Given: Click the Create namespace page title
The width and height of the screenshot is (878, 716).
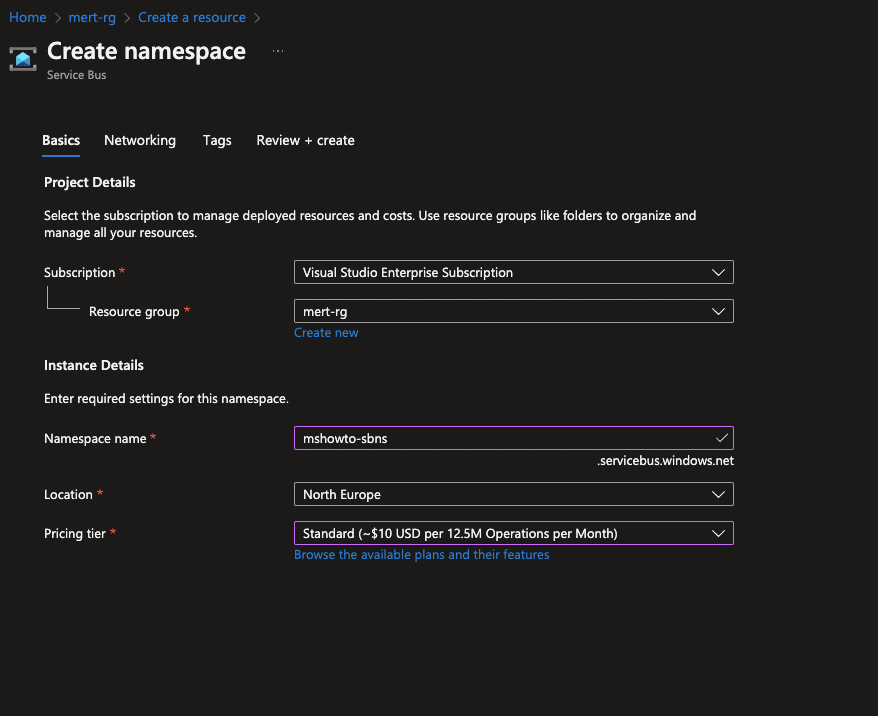Looking at the screenshot, I should tap(147, 51).
